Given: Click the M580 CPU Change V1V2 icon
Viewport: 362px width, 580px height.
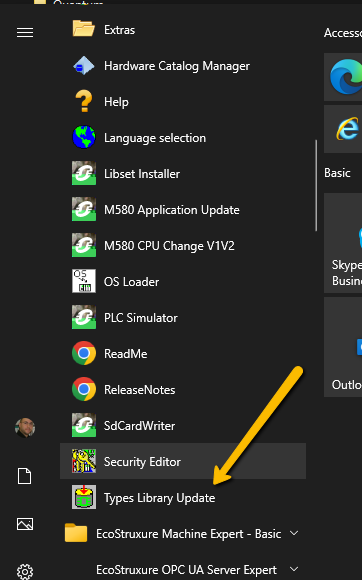Looking at the screenshot, I should (x=84, y=245).
